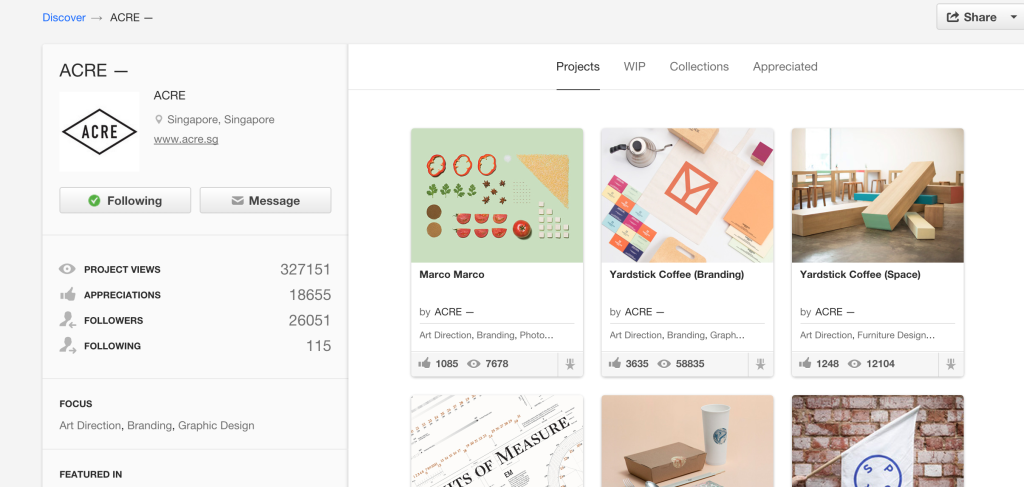This screenshot has width=1024, height=487.
Task: Click thumbs-up icon on Marco Marco card
Action: tap(424, 364)
